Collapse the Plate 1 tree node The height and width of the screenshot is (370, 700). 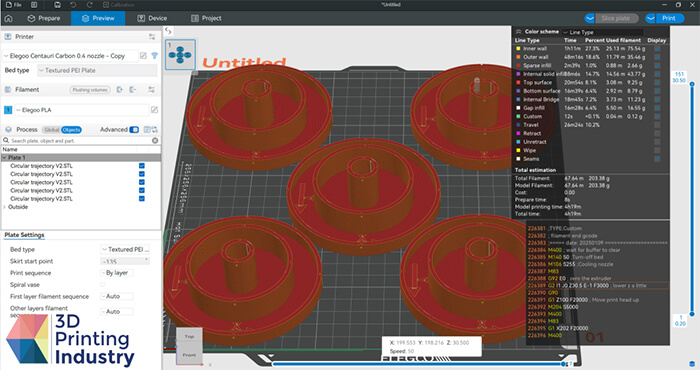click(x=4, y=158)
